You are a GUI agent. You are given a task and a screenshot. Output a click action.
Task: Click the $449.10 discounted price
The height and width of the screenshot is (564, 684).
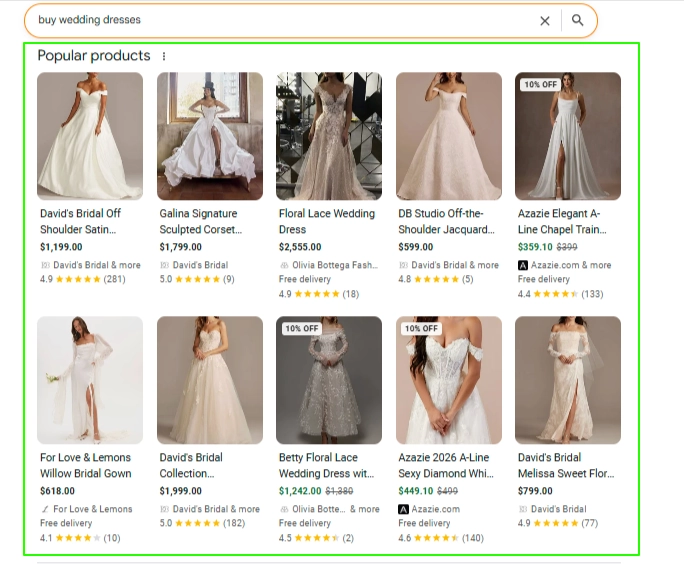click(x=416, y=491)
